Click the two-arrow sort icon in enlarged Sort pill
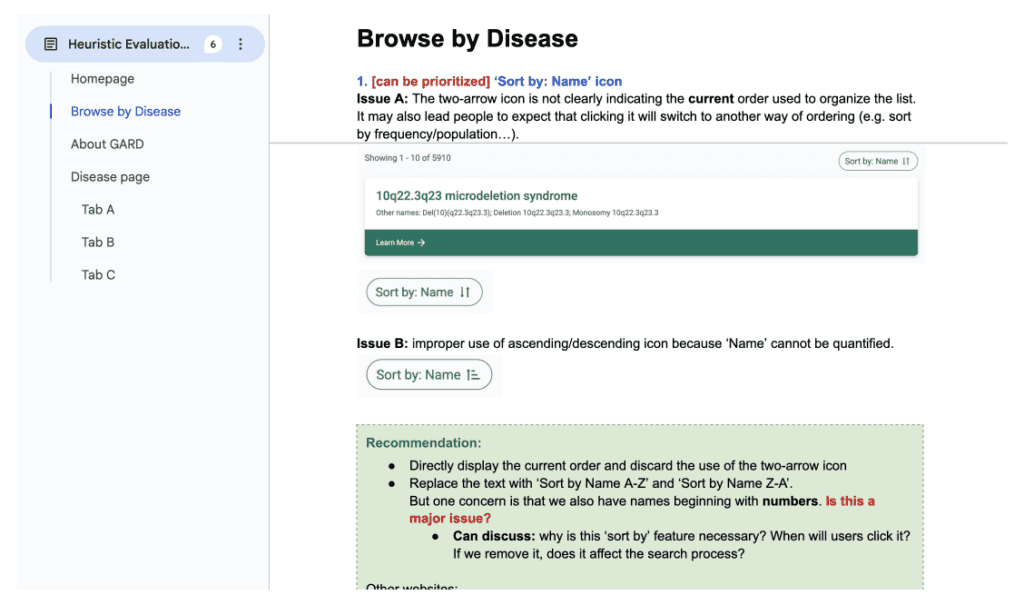 coord(465,292)
